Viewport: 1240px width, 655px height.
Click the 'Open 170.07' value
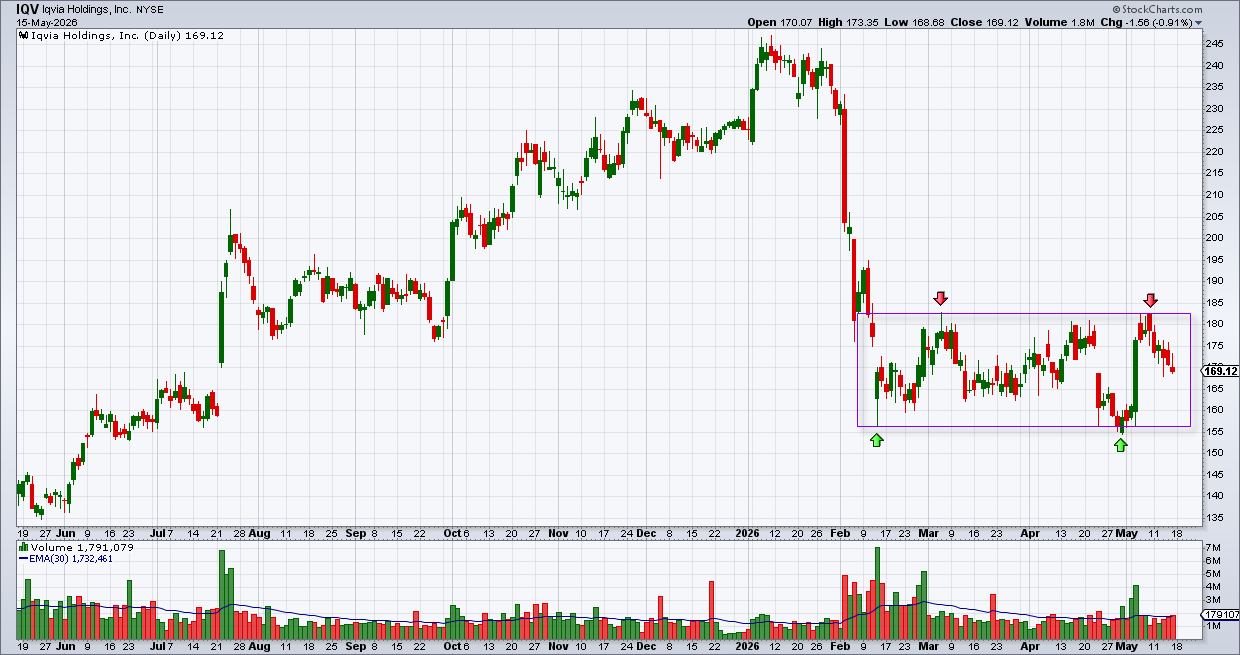click(x=779, y=22)
